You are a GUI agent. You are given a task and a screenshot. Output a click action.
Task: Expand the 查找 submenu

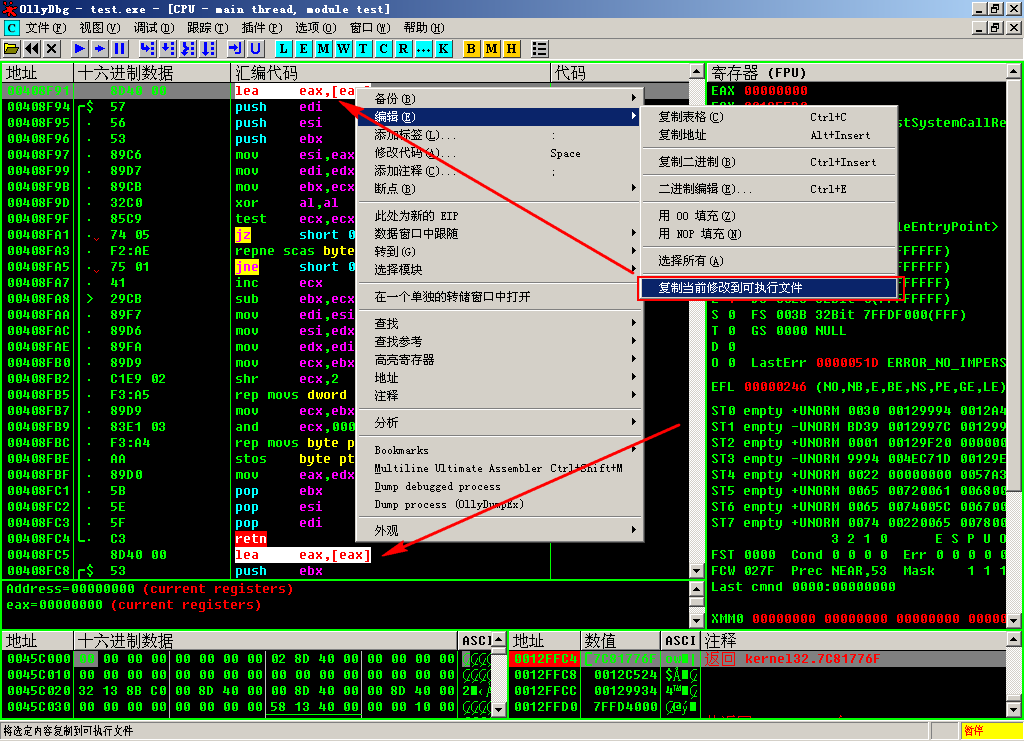pyautogui.click(x=500, y=323)
